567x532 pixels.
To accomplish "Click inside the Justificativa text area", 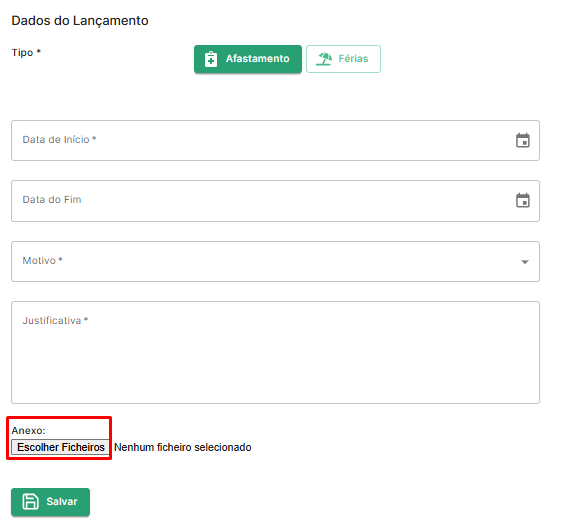I will pos(275,353).
